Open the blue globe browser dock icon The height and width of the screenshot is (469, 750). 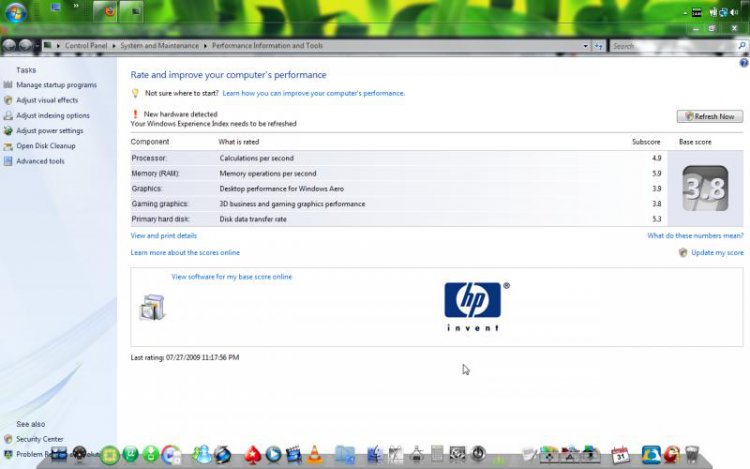point(651,455)
